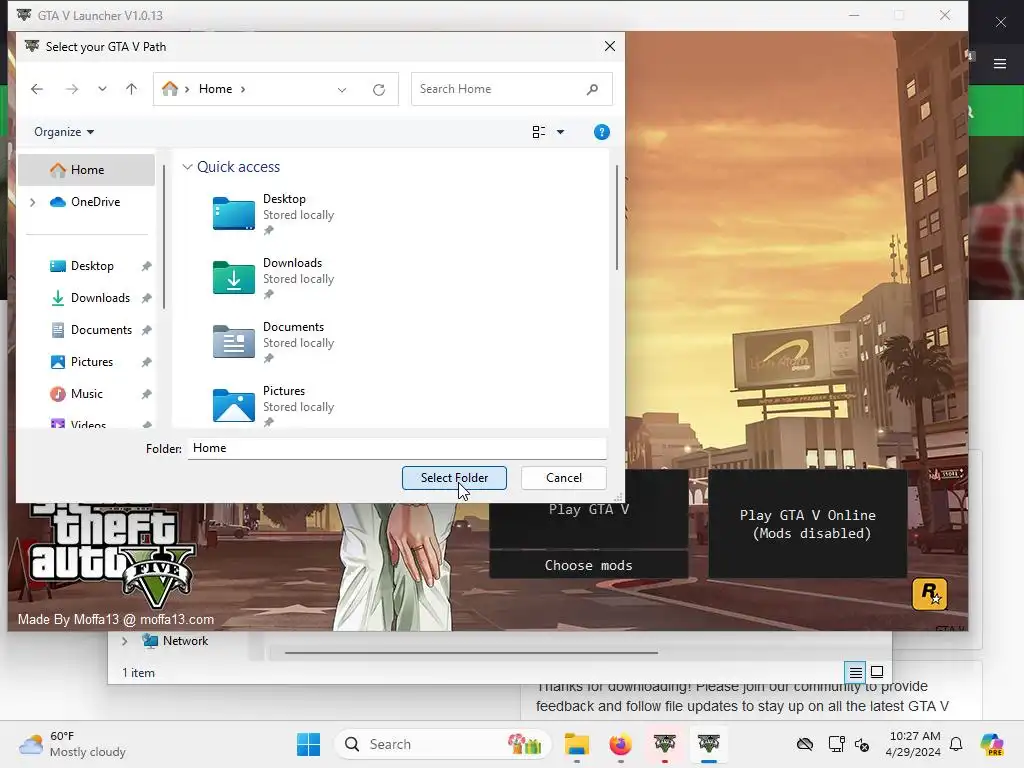Go back in the folder dialog
This screenshot has width=1024, height=768.
click(37, 89)
